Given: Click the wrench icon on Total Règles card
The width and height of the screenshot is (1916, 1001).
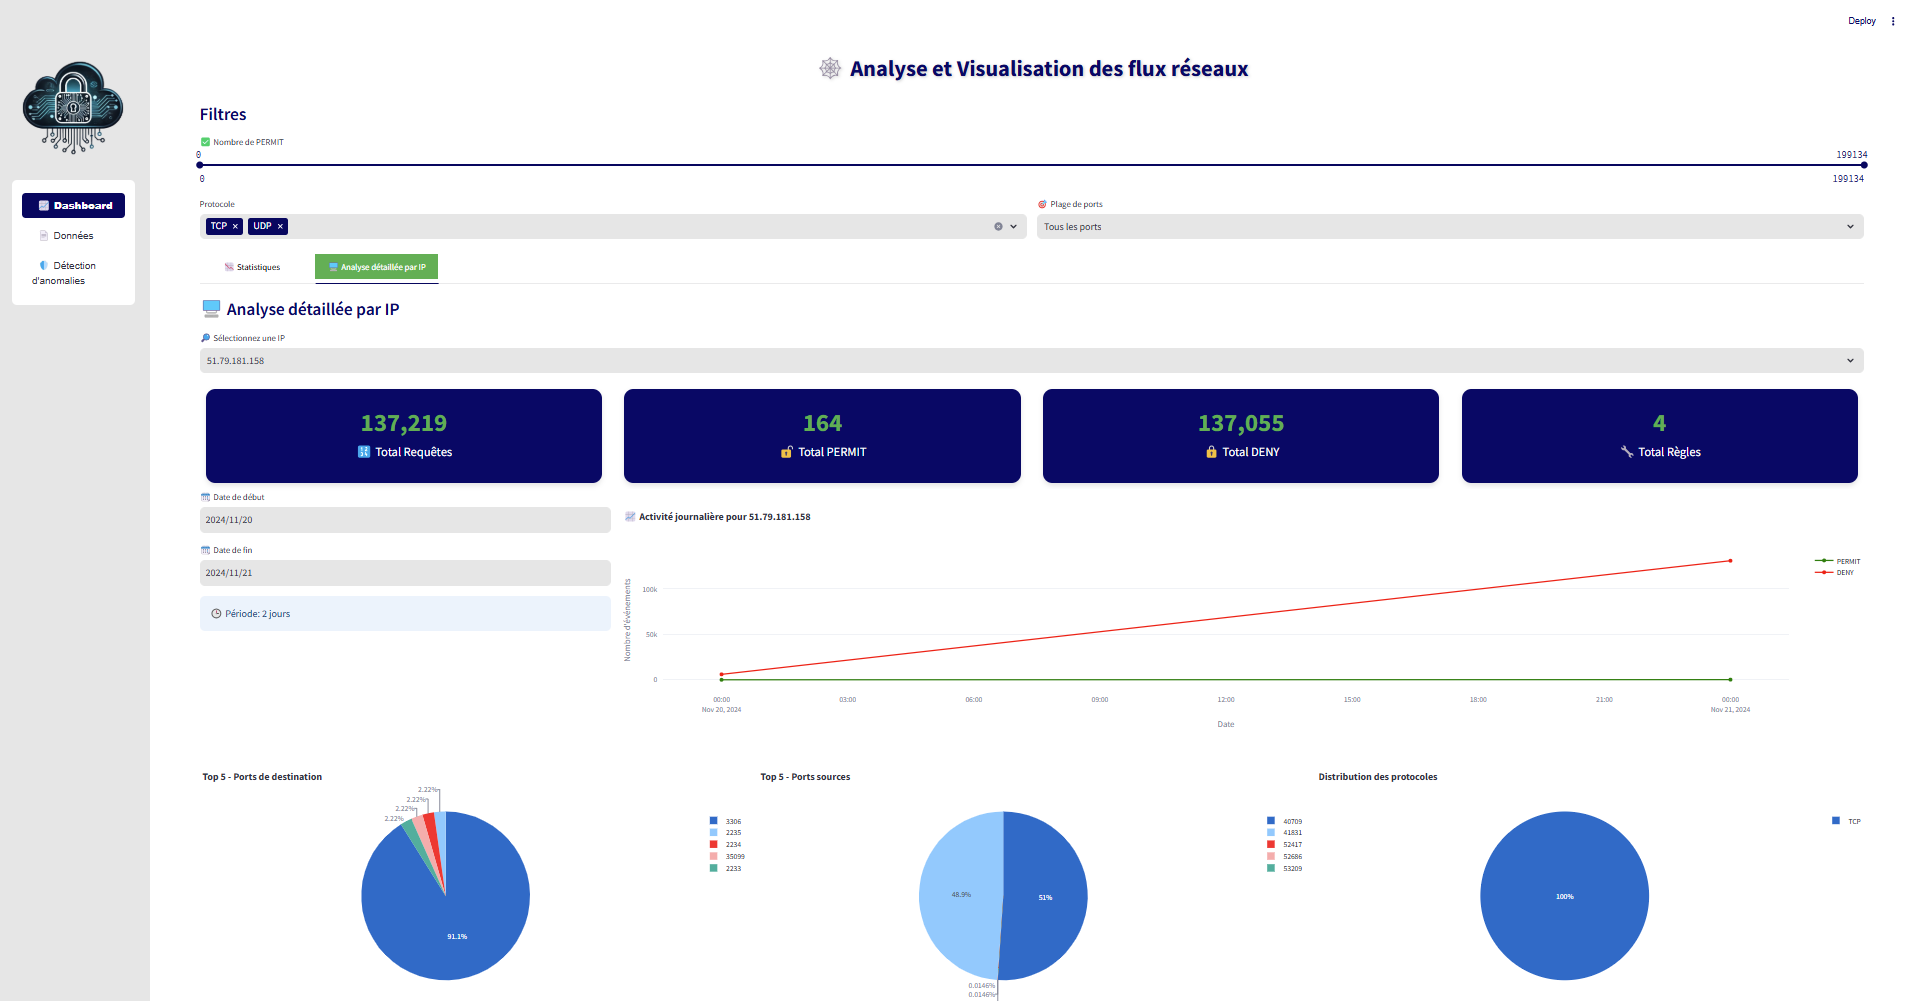Looking at the screenshot, I should click(1627, 452).
